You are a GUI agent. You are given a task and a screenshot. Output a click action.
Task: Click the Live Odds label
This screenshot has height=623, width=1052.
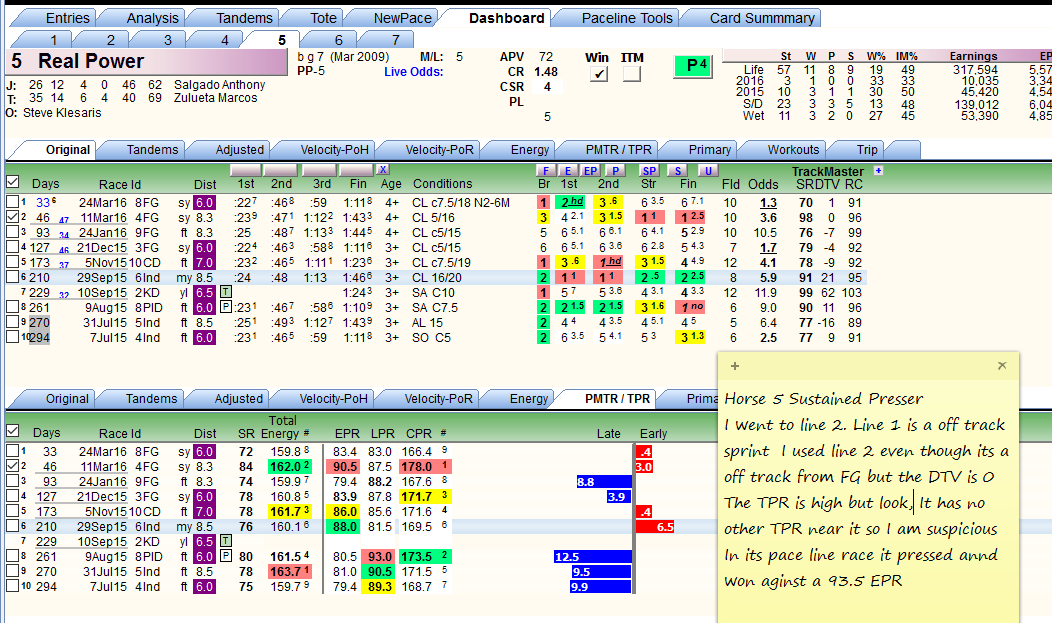413,72
